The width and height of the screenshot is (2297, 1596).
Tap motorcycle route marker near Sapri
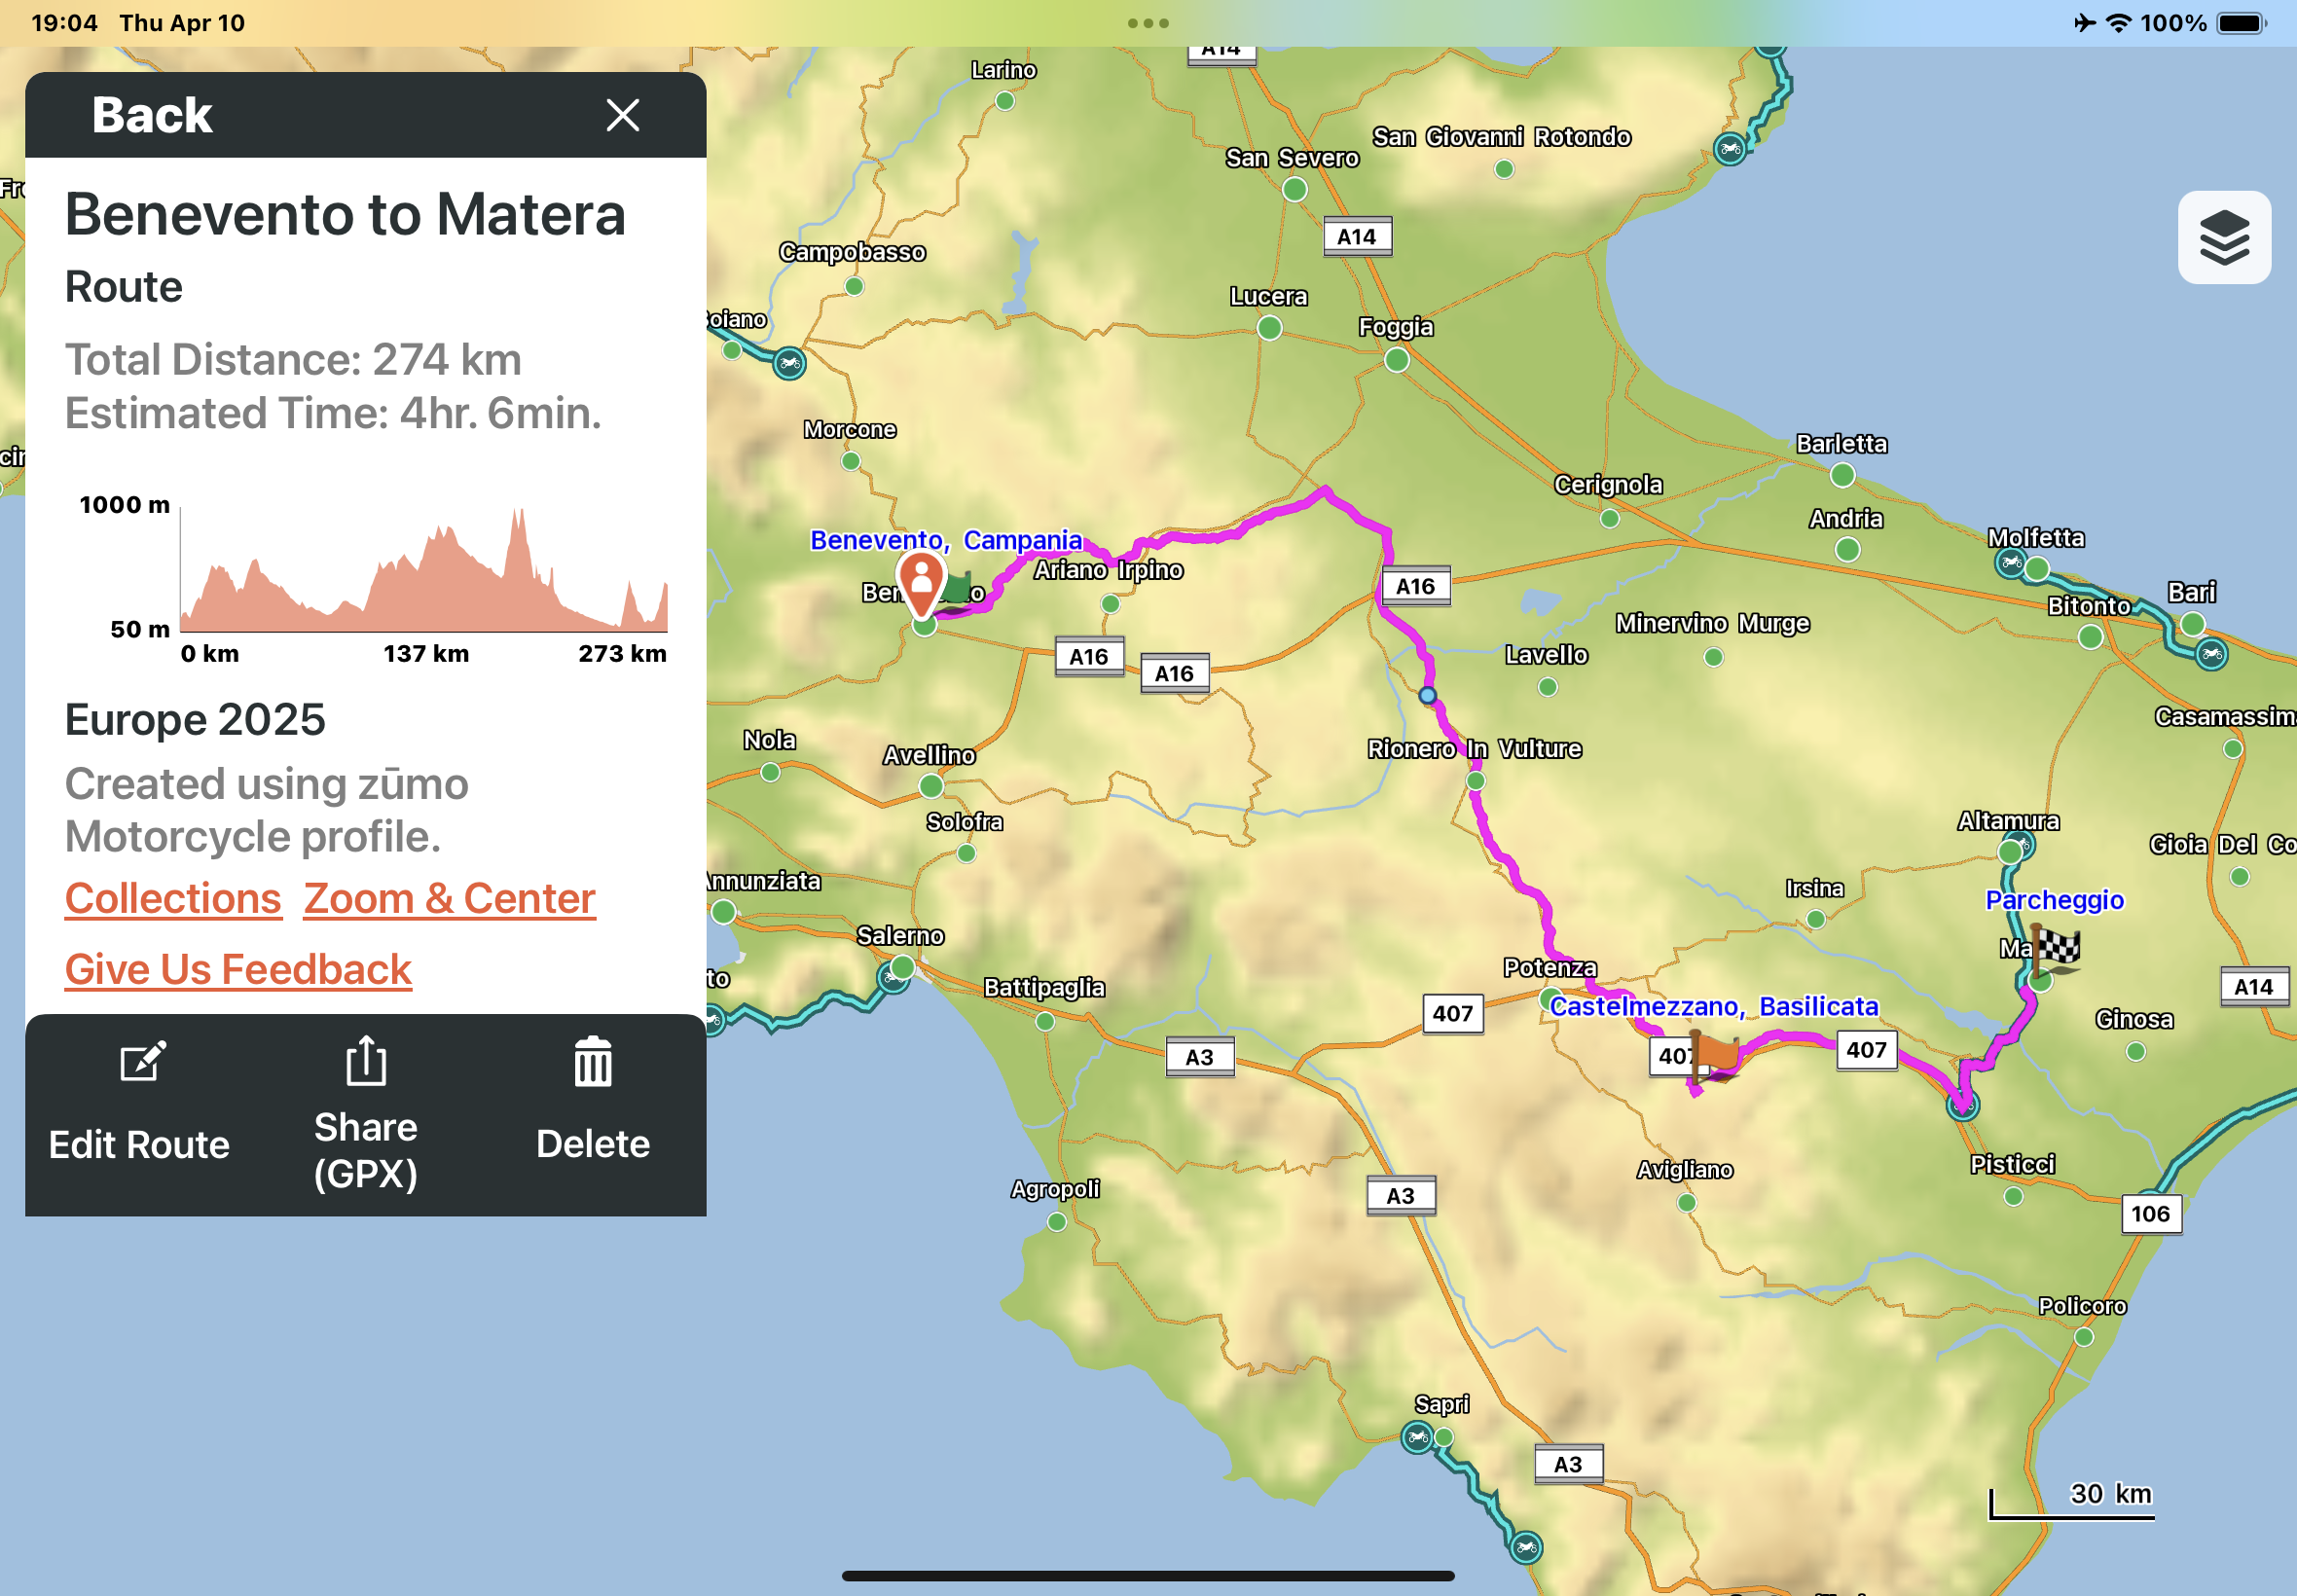click(x=1416, y=1439)
